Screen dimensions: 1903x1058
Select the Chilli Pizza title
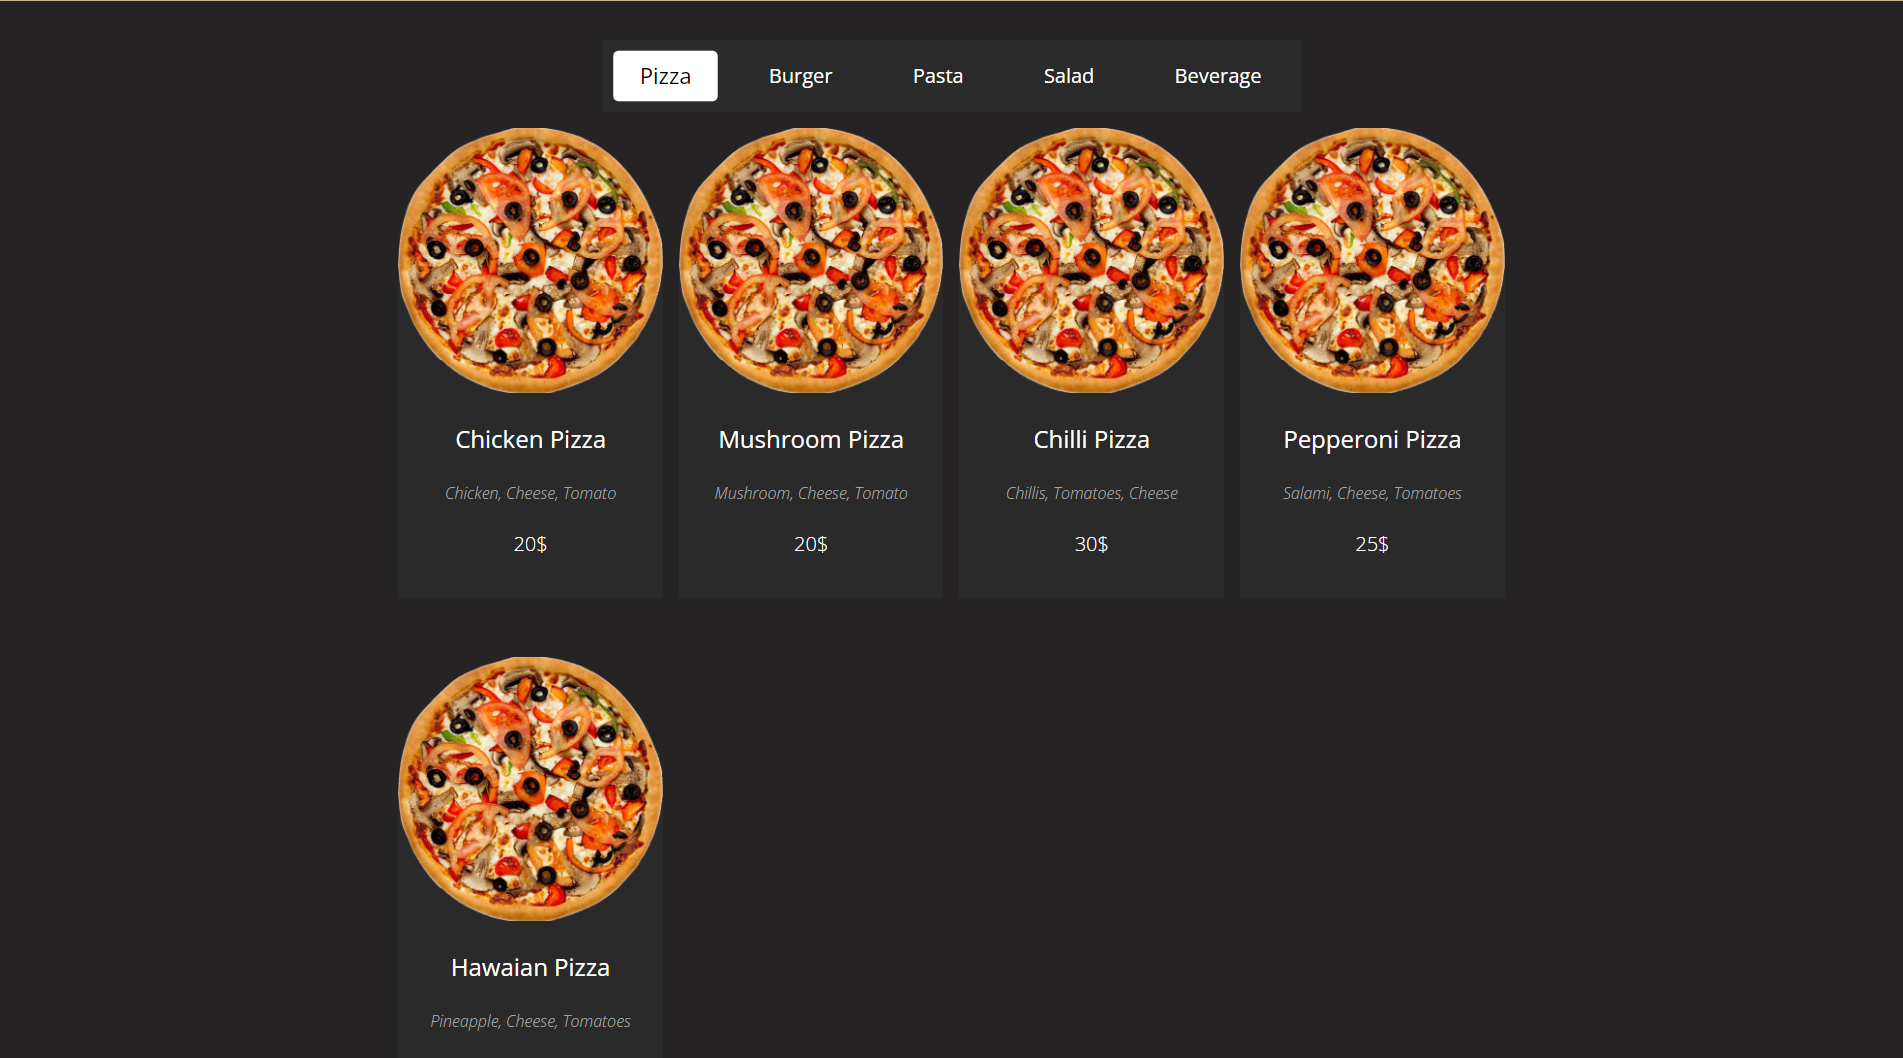tap(1090, 439)
